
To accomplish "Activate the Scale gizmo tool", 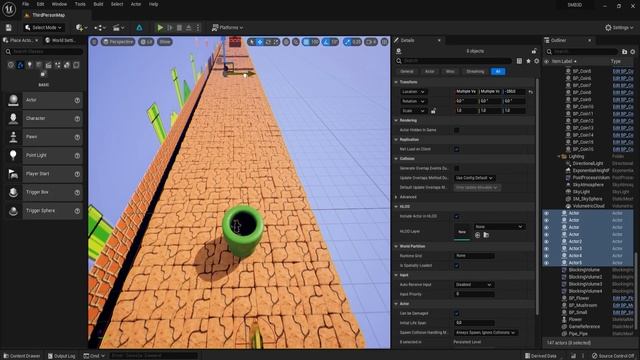I will coord(276,42).
